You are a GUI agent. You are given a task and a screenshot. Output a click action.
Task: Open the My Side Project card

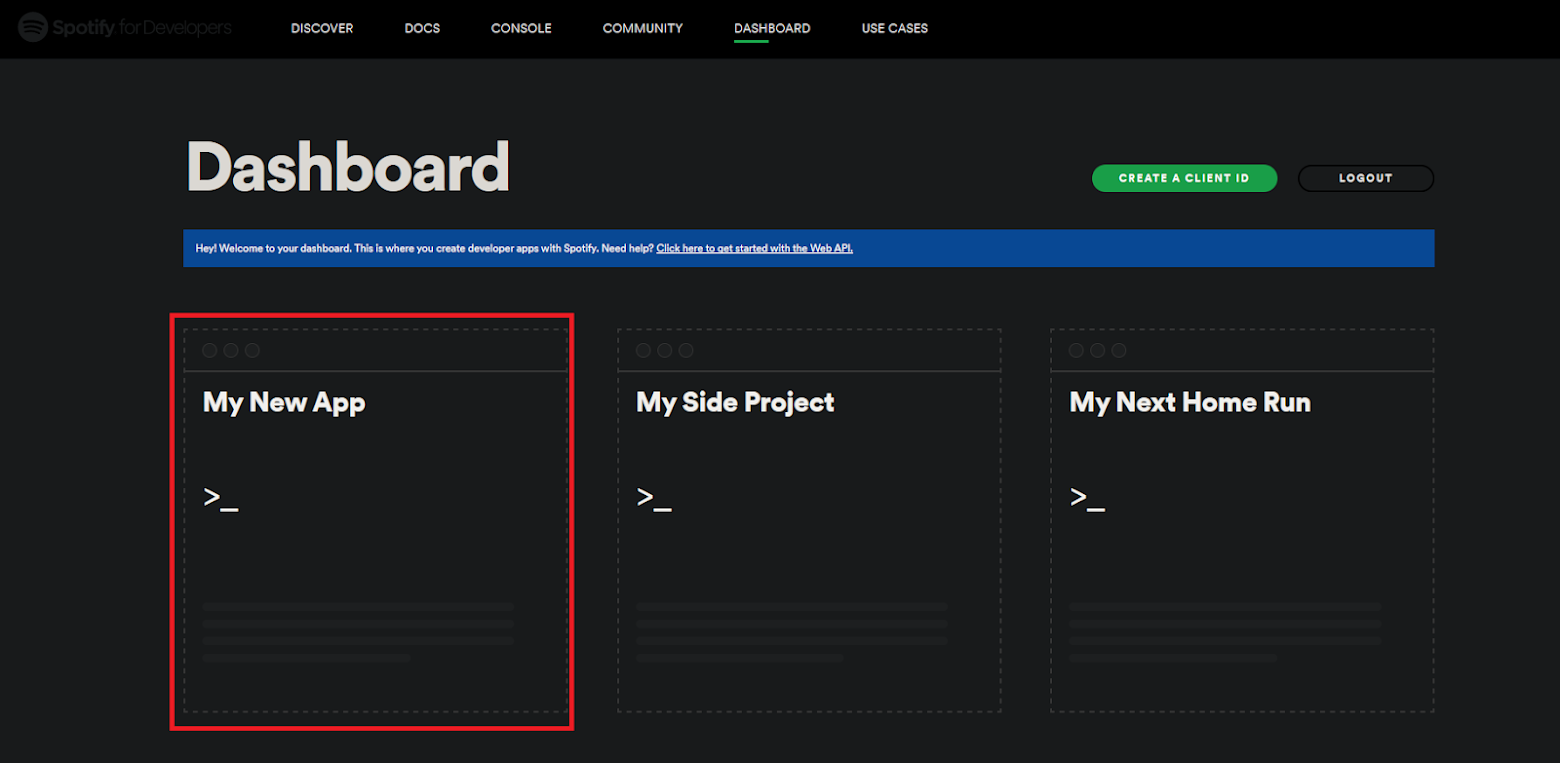coord(809,520)
